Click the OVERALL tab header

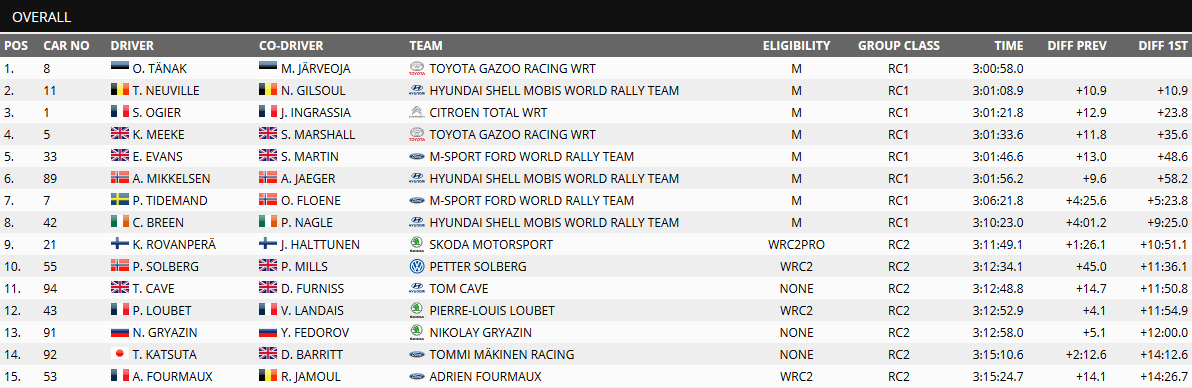coord(42,17)
